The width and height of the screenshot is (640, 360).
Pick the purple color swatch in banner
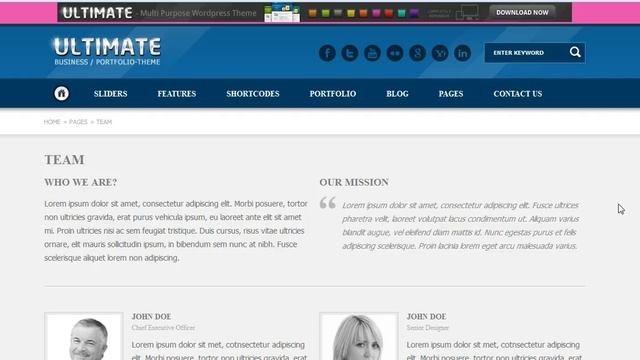(414, 13)
